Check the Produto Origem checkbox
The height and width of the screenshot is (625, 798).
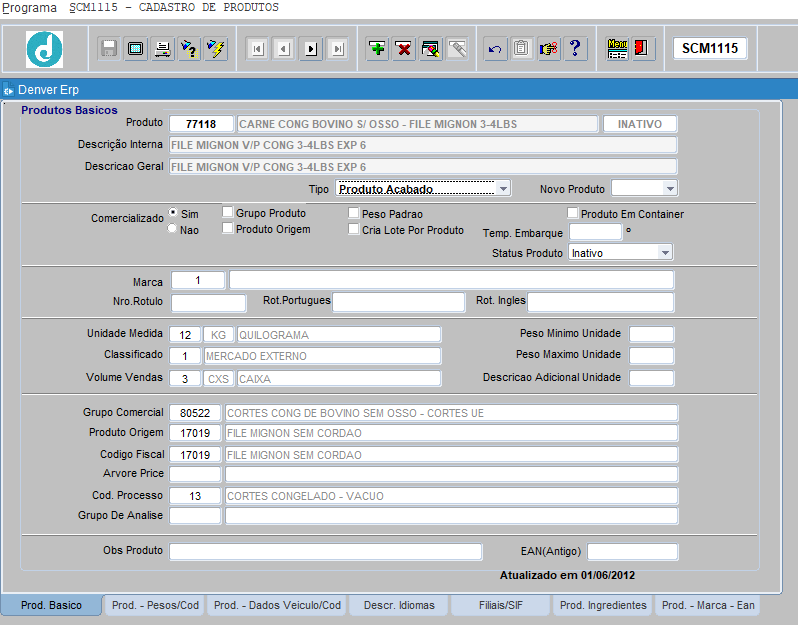point(227,229)
